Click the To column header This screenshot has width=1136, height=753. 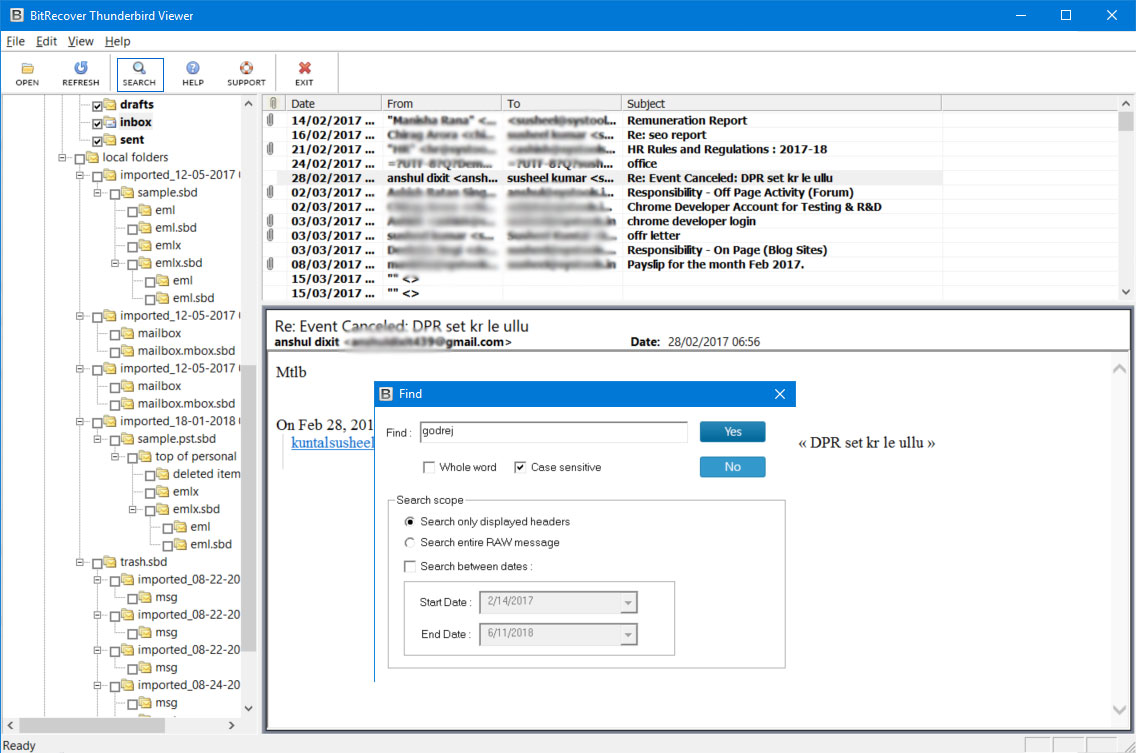pos(561,103)
